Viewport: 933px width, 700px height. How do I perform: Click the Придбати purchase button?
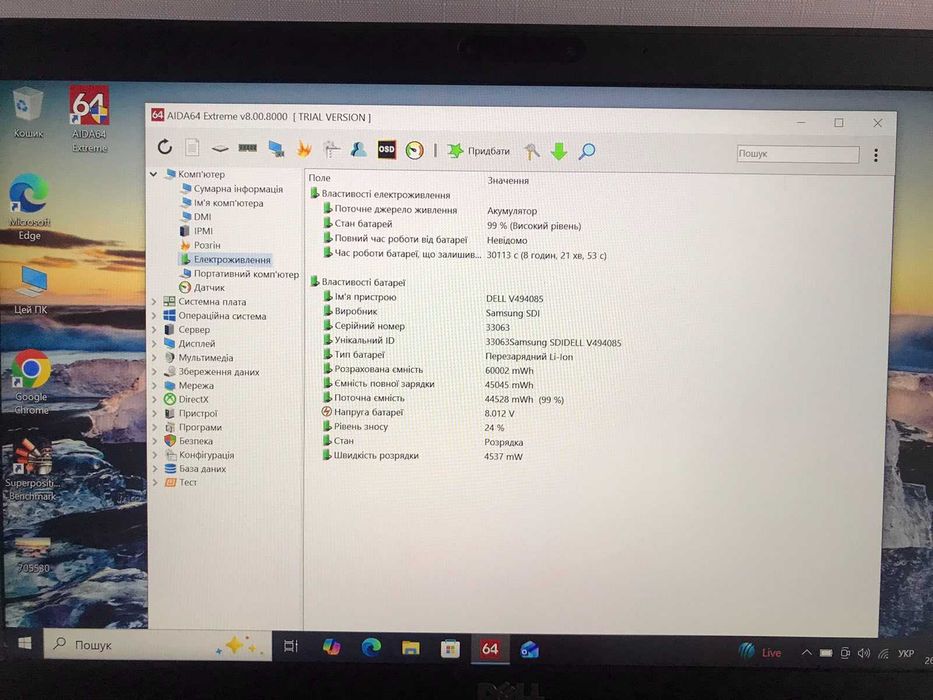pyautogui.click(x=479, y=151)
